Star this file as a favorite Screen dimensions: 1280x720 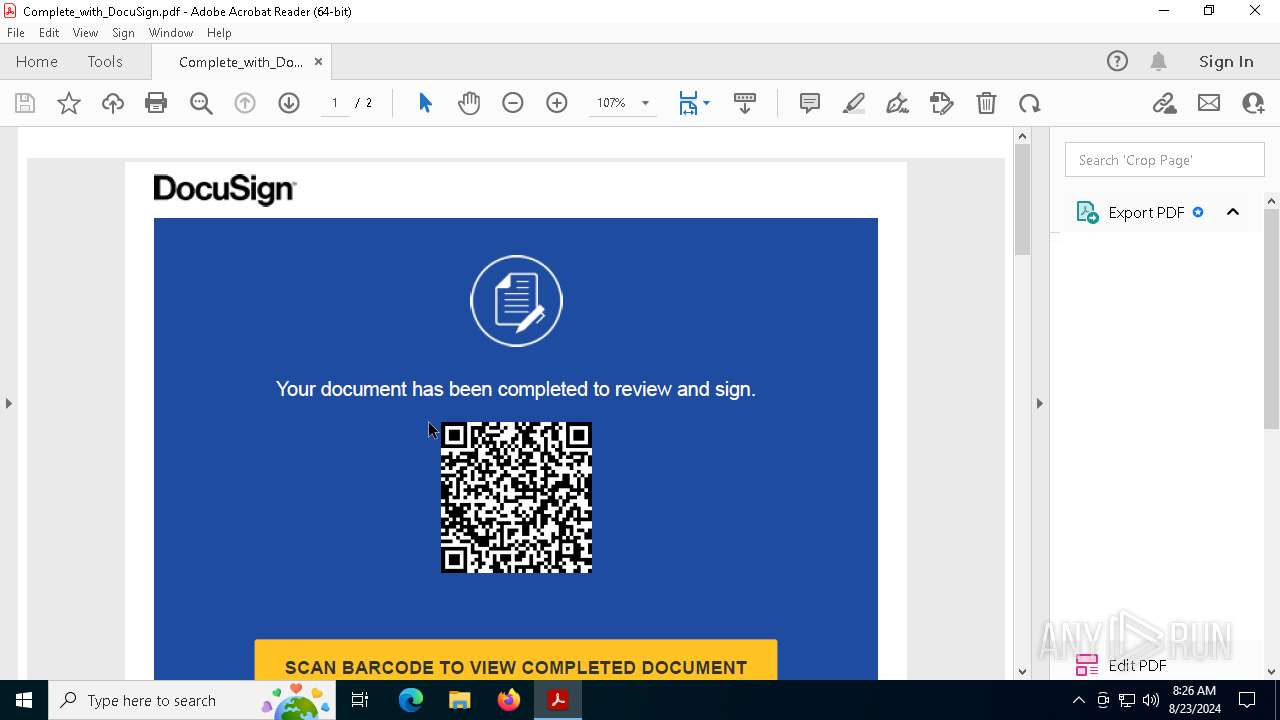[69, 103]
